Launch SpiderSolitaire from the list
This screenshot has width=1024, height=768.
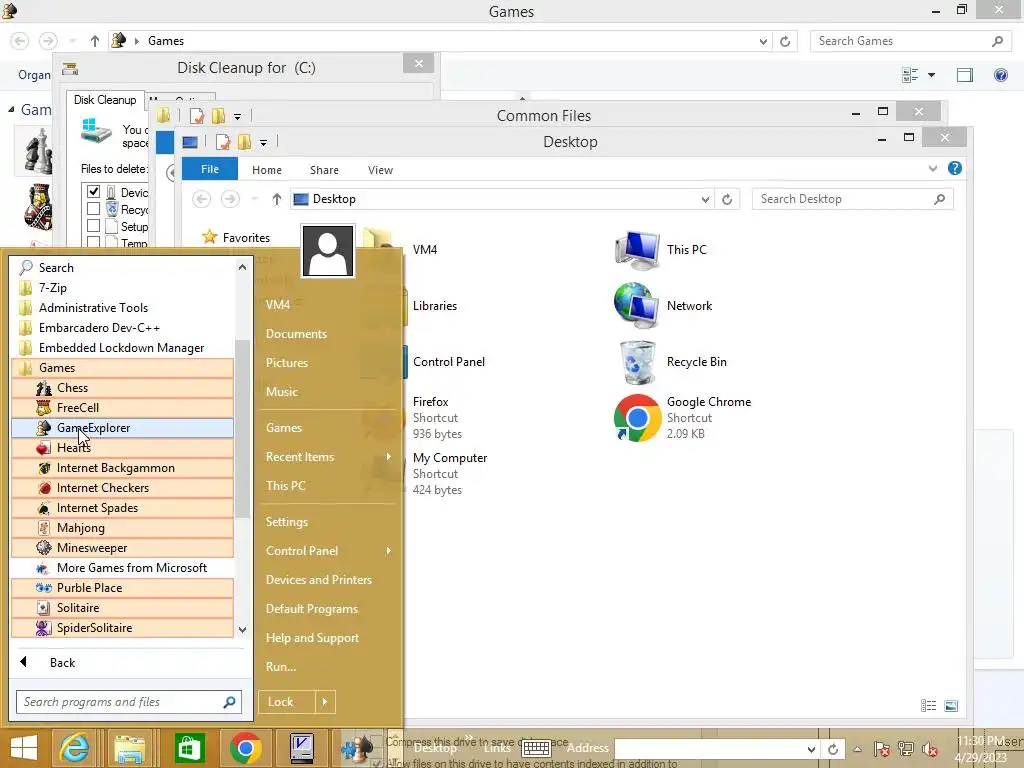click(x=122, y=628)
